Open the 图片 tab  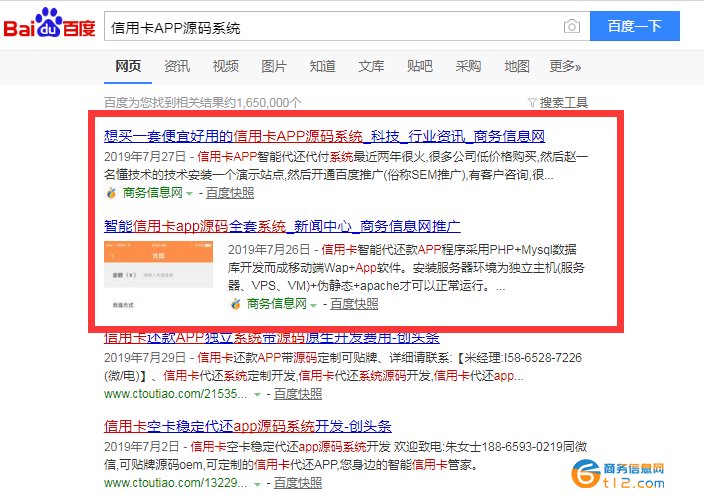pos(274,66)
